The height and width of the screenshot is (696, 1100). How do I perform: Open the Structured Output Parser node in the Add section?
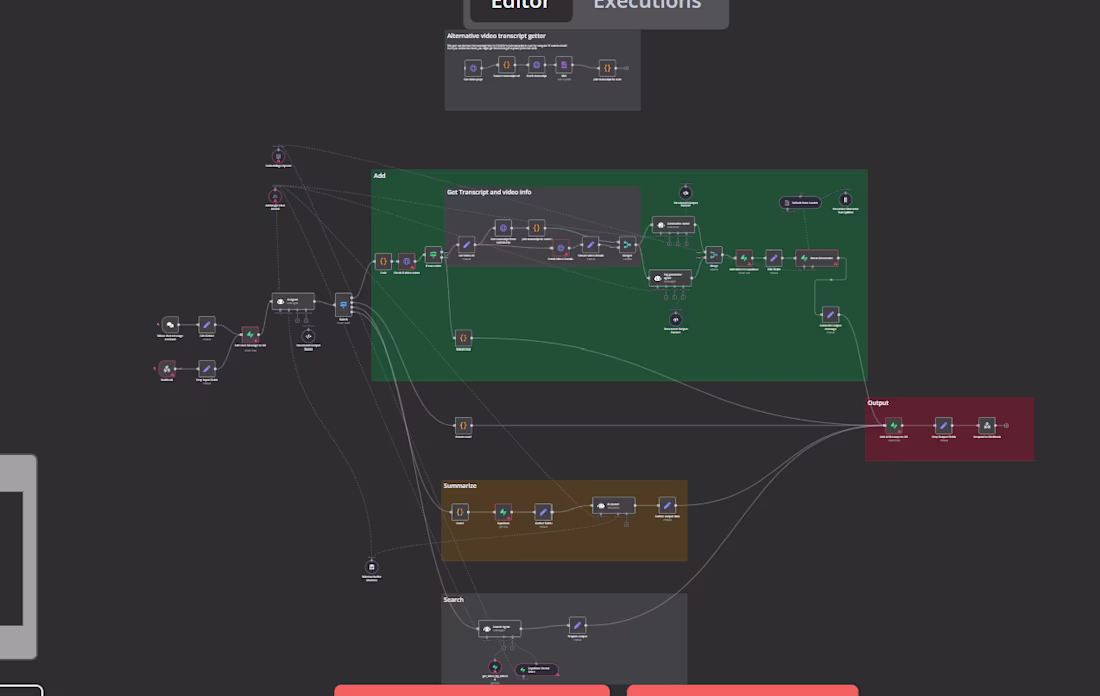(x=684, y=194)
